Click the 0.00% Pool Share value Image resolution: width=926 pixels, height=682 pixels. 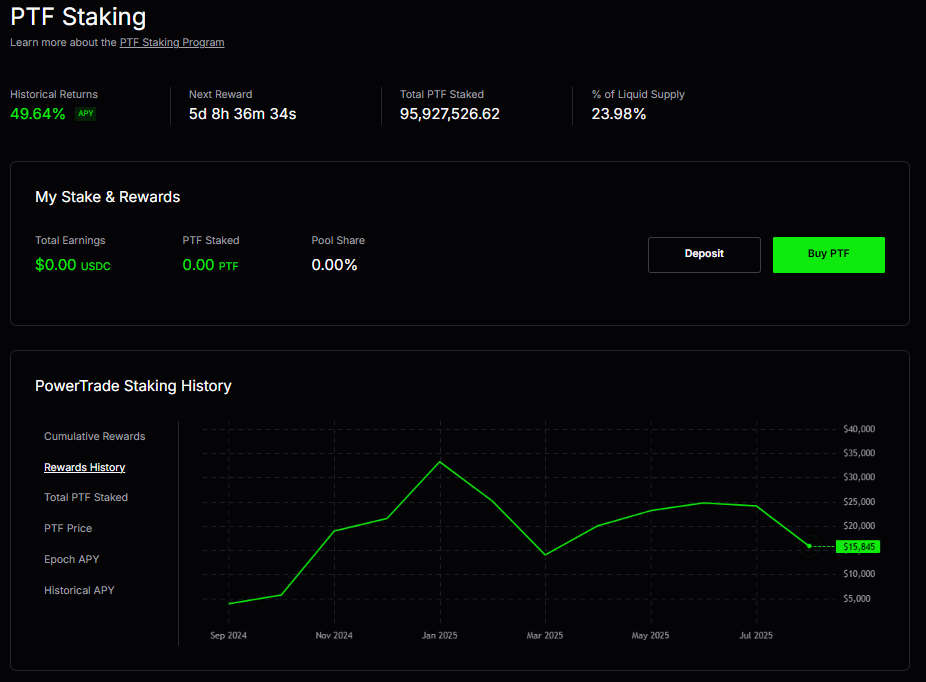[334, 265]
